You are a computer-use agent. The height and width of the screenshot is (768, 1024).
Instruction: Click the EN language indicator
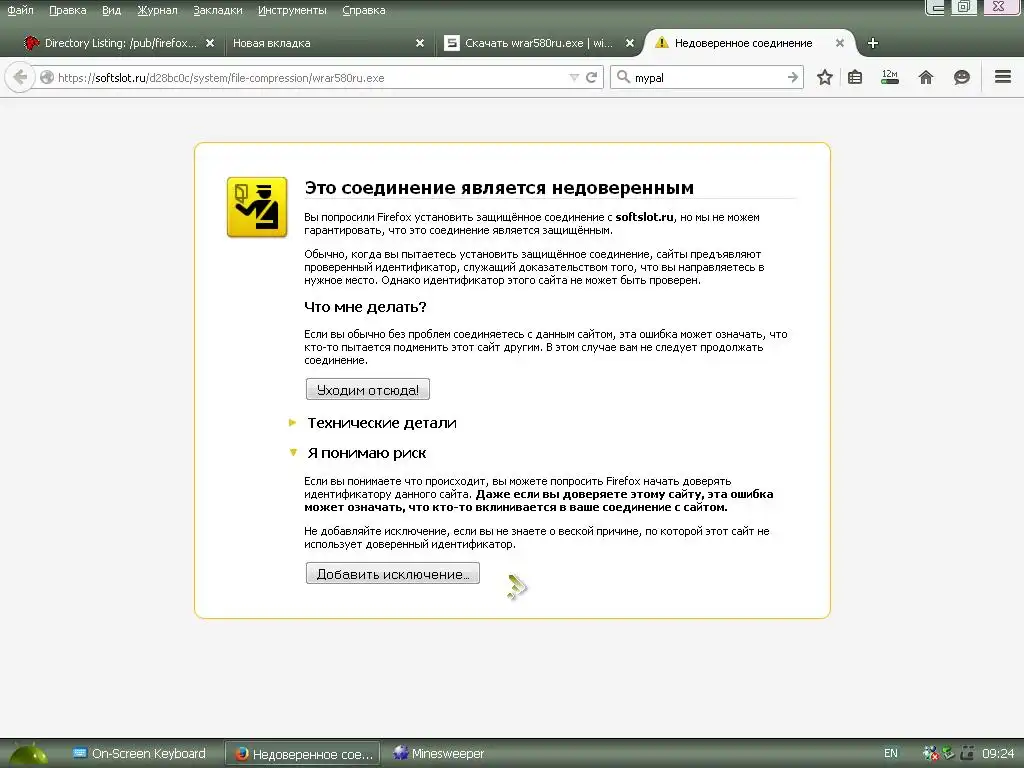pyautogui.click(x=890, y=754)
